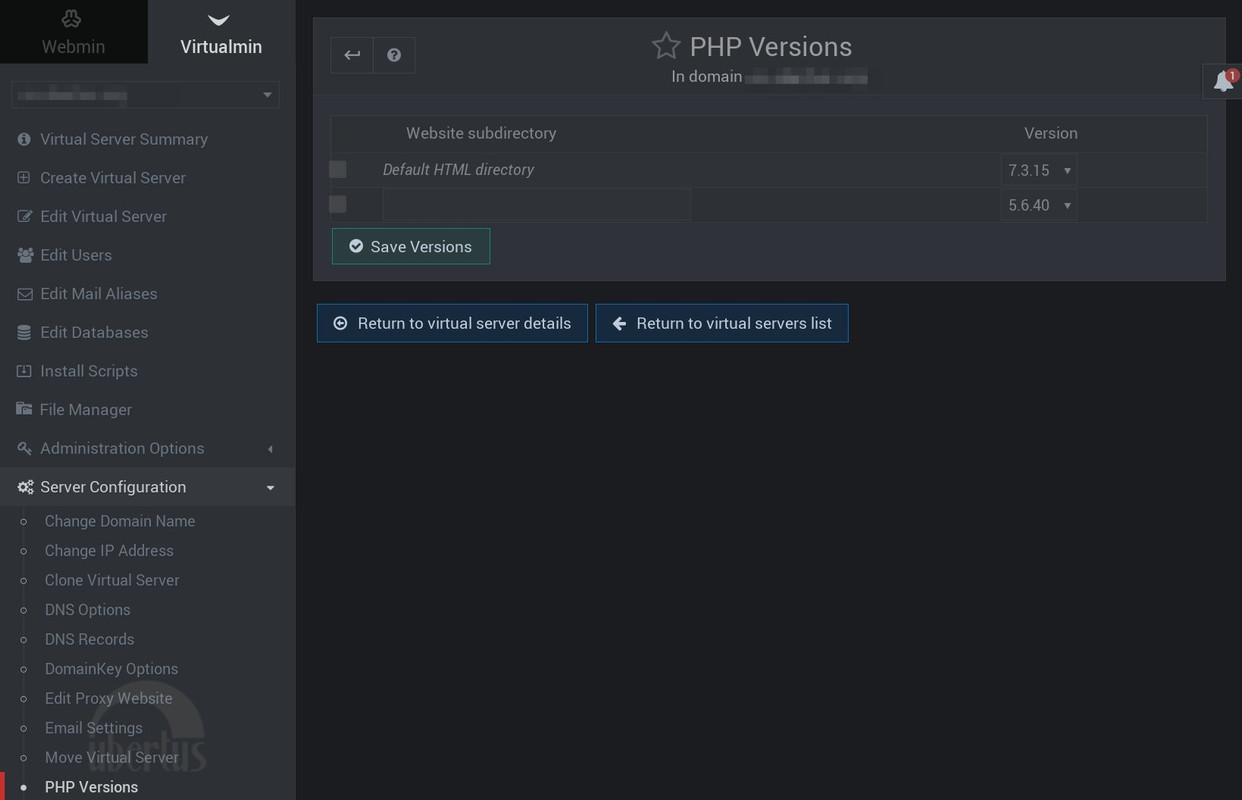Image resolution: width=1242 pixels, height=800 pixels.
Task: Open Edit Proxy Website
Action: pyautogui.click(x=108, y=698)
